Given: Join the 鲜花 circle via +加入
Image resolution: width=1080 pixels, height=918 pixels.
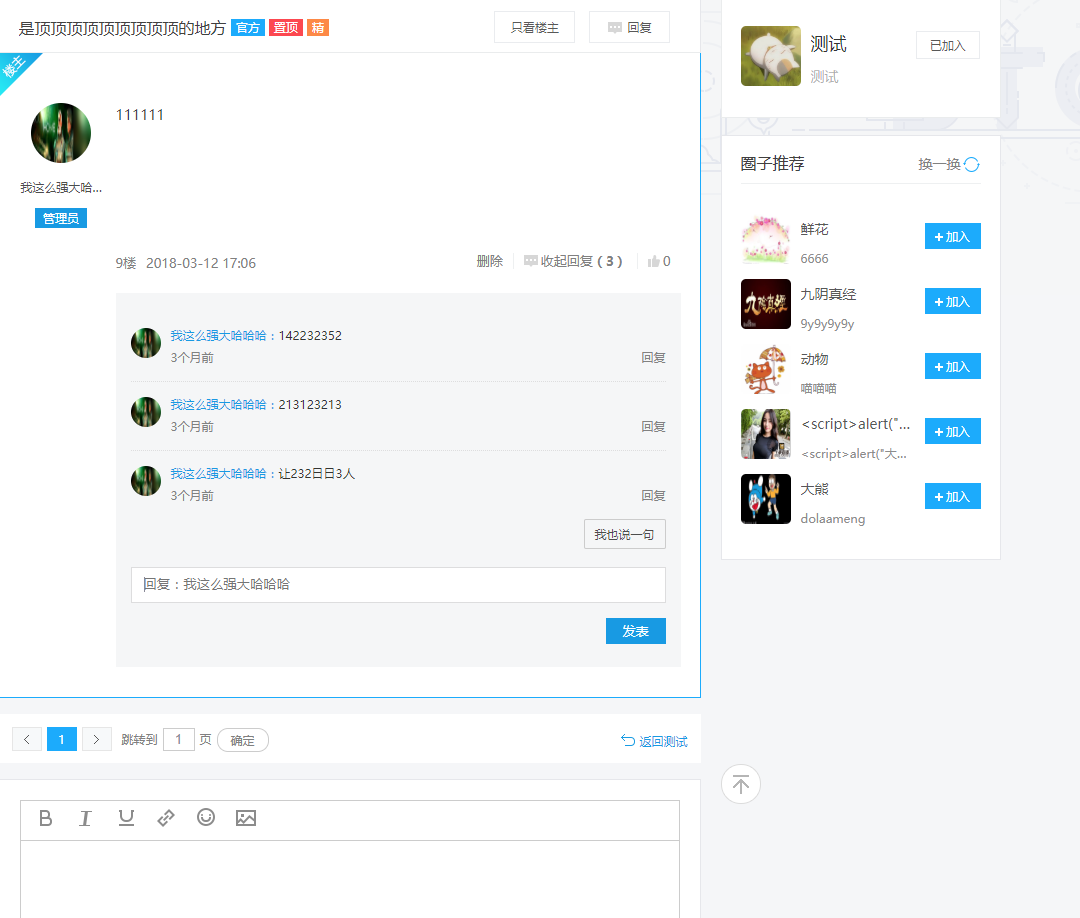Looking at the screenshot, I should [952, 236].
